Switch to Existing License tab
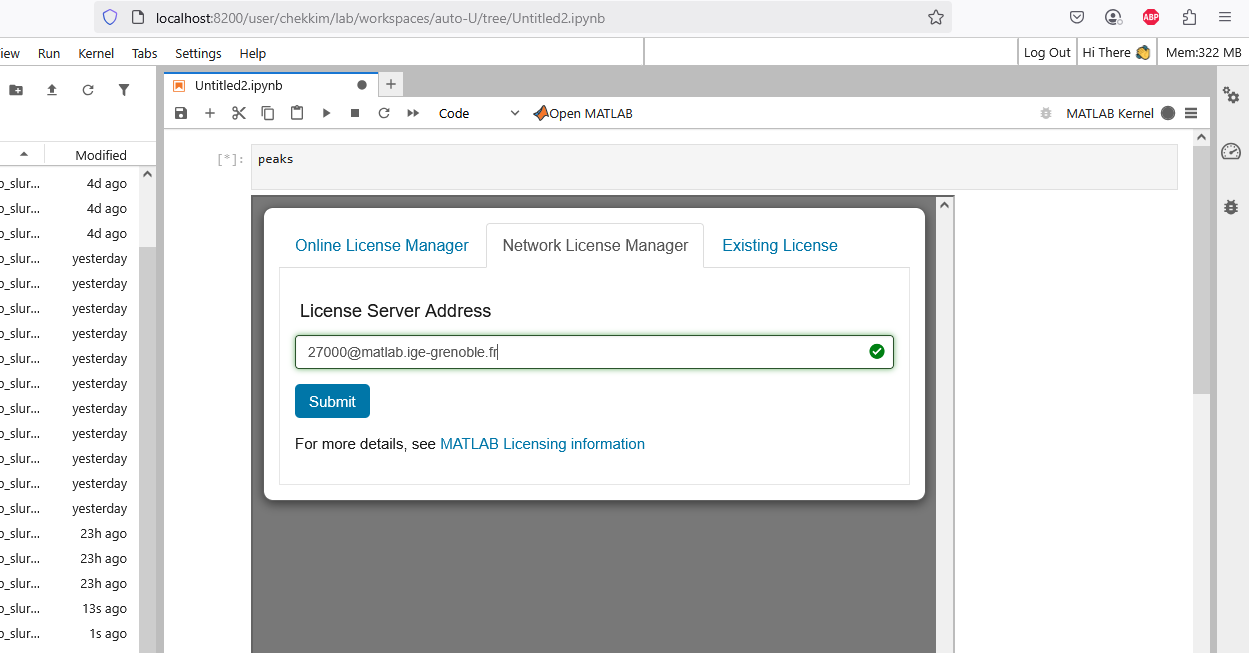Image resolution: width=1249 pixels, height=653 pixels. pyautogui.click(x=780, y=245)
